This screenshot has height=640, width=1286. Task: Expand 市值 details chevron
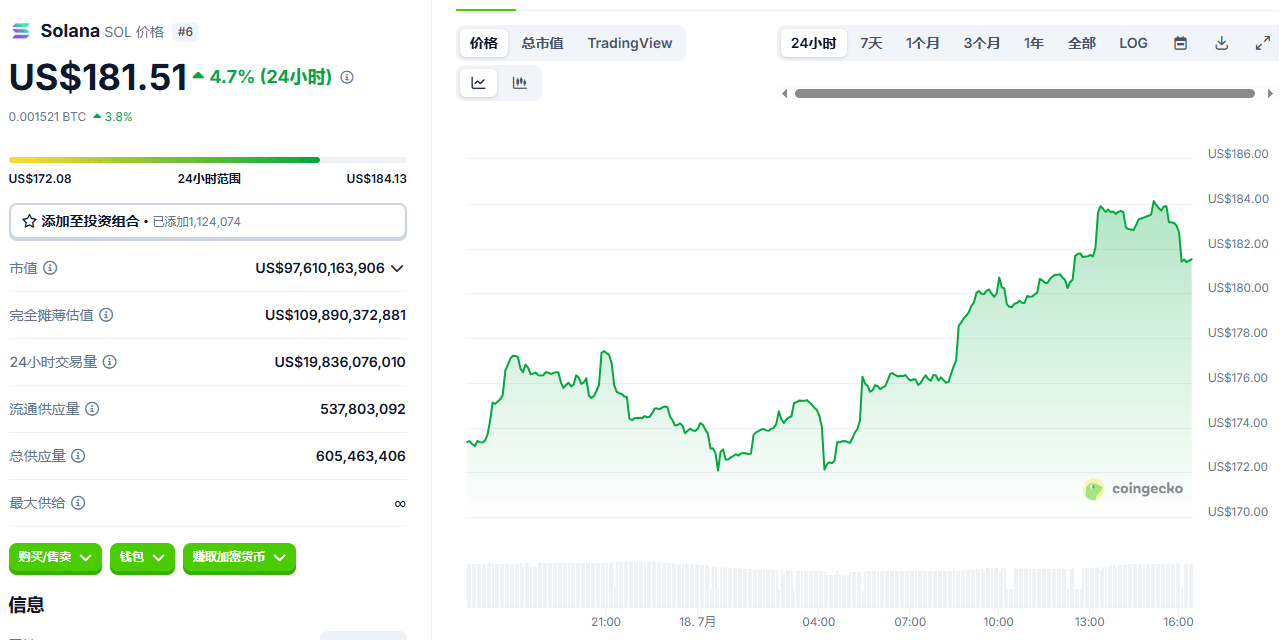[x=397, y=268]
